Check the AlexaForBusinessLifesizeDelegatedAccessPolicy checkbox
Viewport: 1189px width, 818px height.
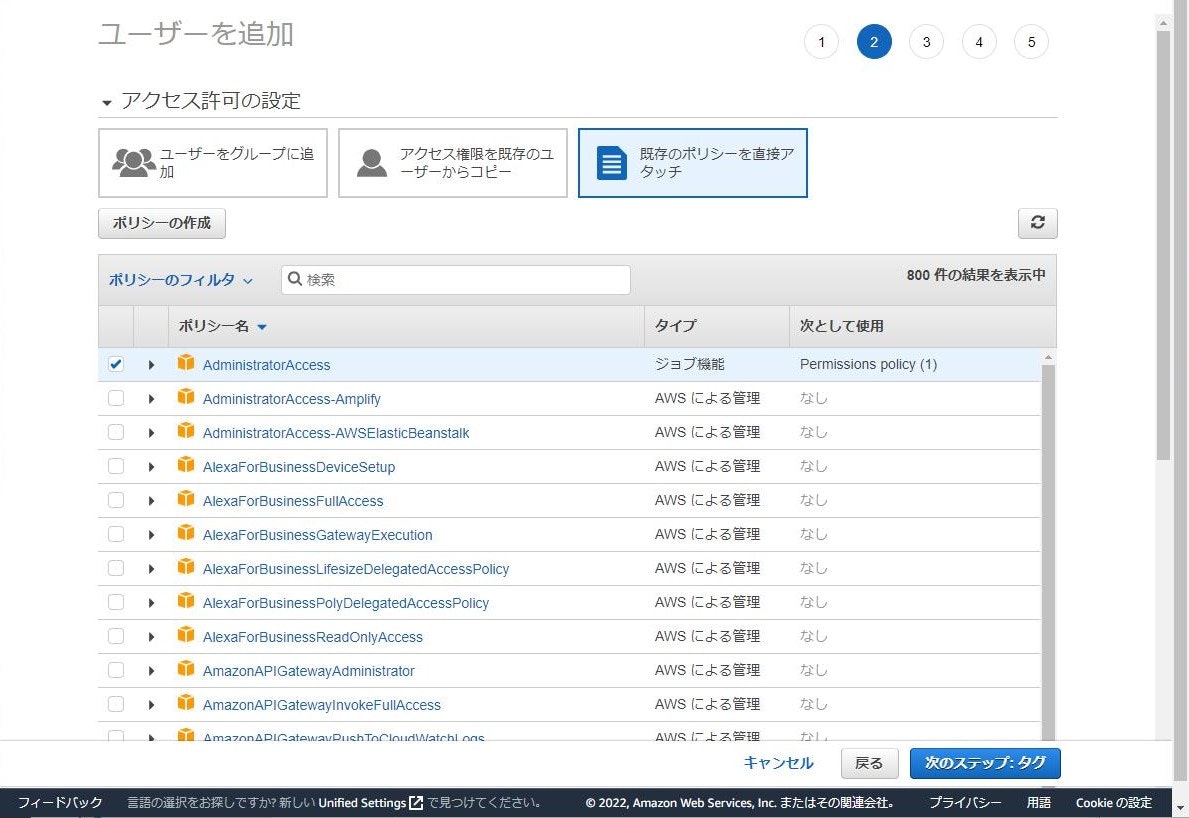point(116,569)
